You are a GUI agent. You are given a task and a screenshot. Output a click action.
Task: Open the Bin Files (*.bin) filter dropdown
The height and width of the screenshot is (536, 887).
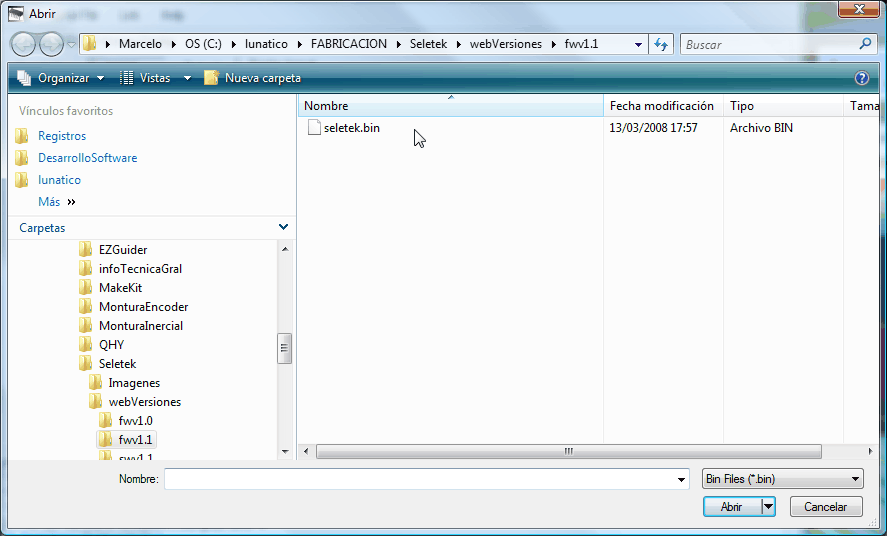pos(782,479)
